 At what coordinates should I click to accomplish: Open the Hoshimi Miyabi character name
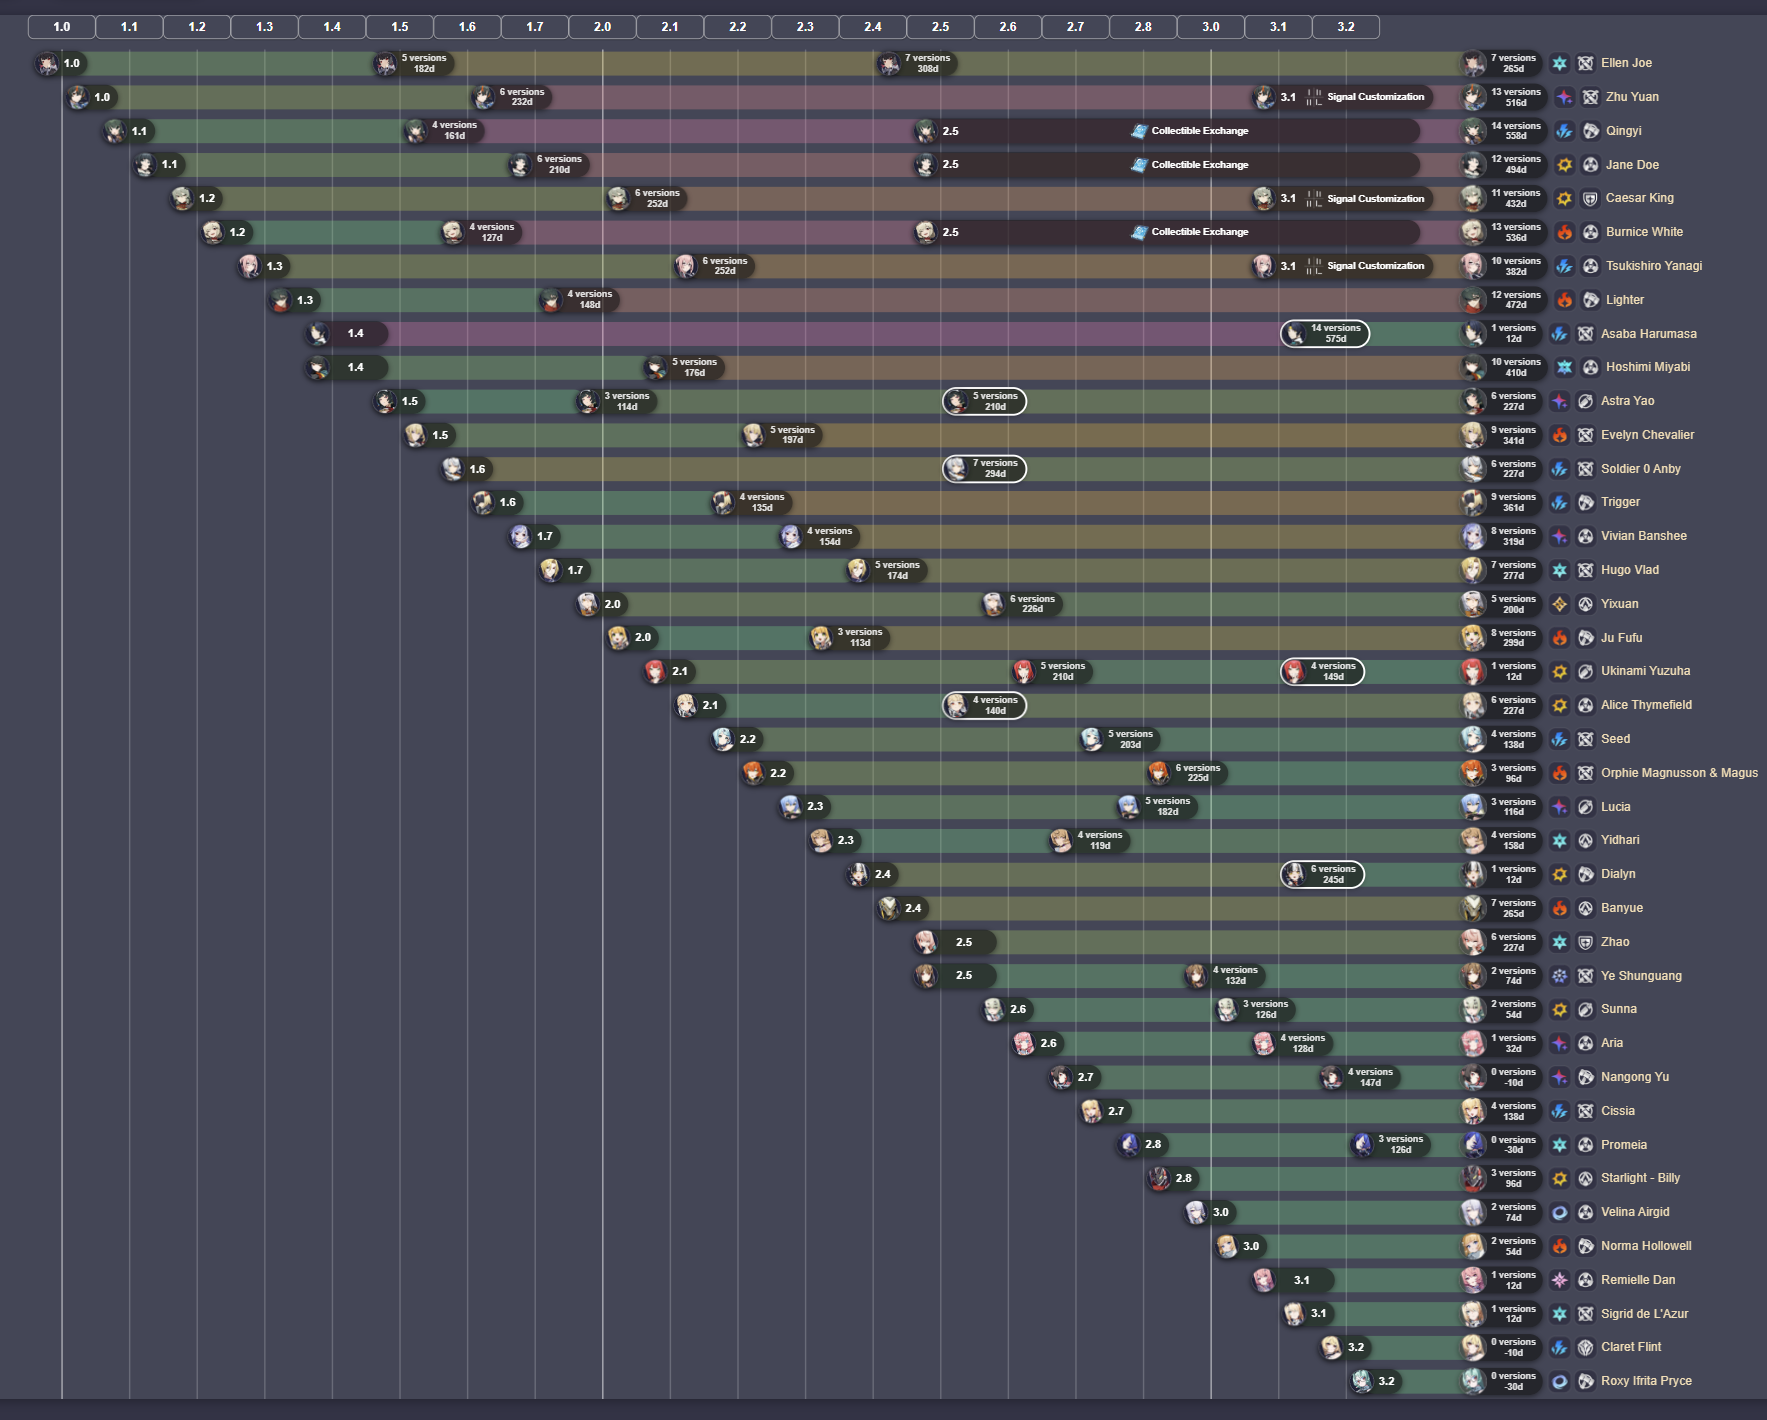(1648, 367)
